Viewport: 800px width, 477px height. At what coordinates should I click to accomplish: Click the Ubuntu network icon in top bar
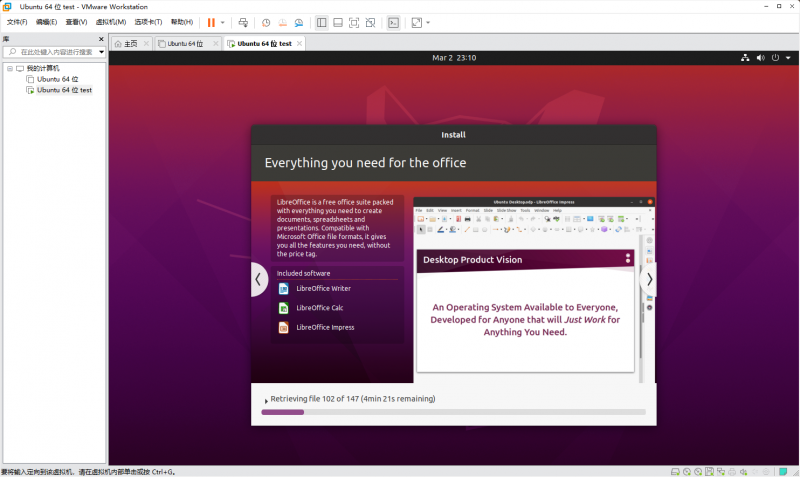click(x=745, y=58)
